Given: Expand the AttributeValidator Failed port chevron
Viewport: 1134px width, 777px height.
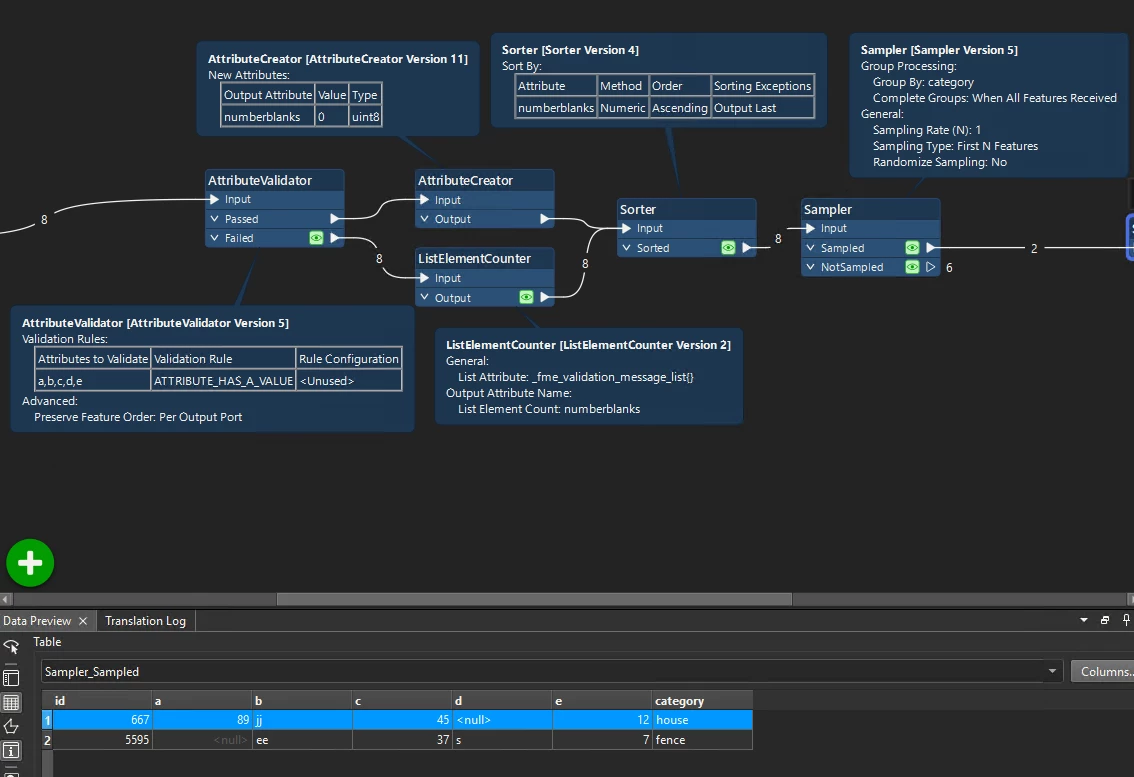Looking at the screenshot, I should [x=215, y=237].
